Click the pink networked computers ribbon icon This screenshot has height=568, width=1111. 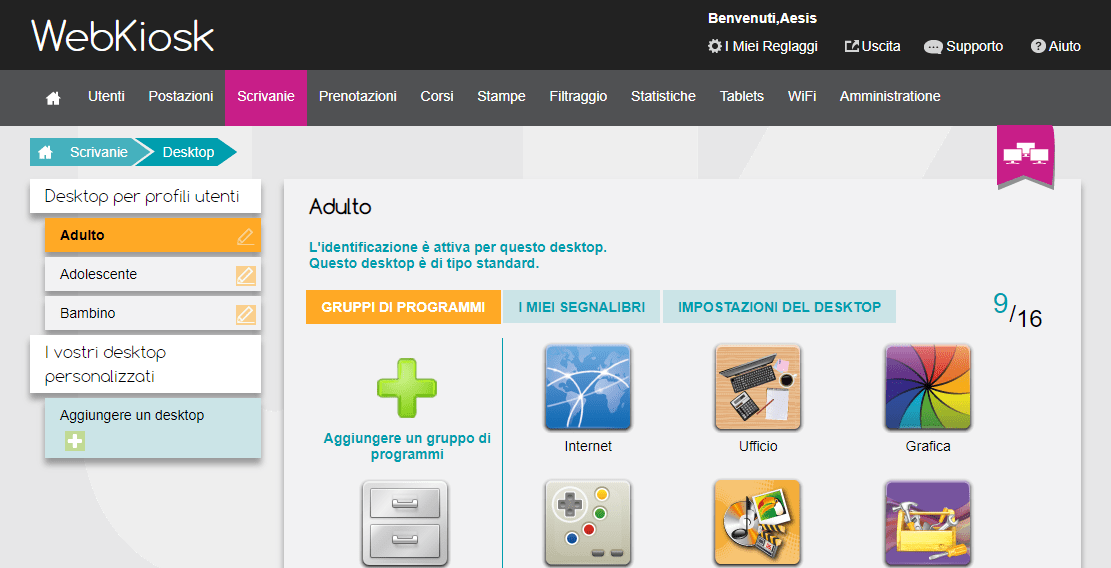pos(1025,157)
